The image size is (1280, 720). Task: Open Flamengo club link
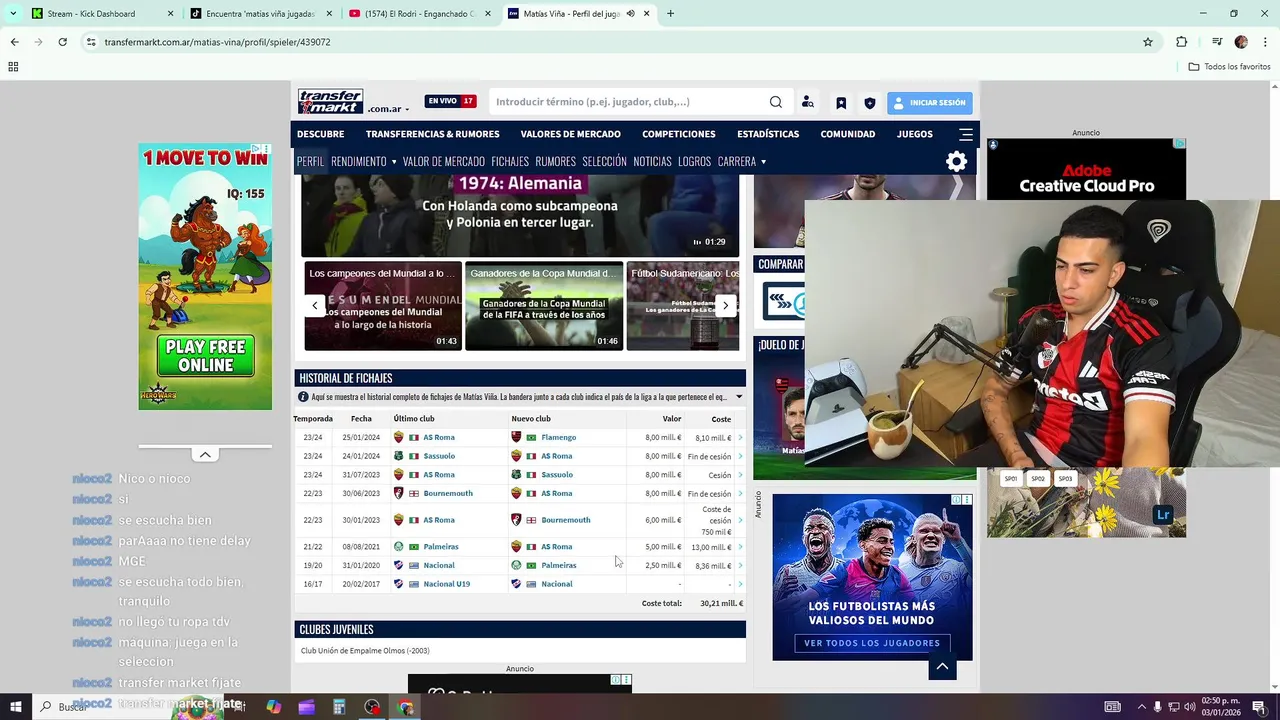tap(558, 437)
